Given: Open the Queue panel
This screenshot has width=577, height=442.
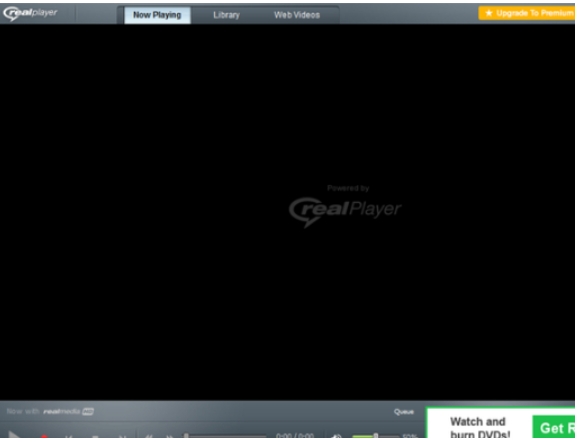Looking at the screenshot, I should (404, 411).
